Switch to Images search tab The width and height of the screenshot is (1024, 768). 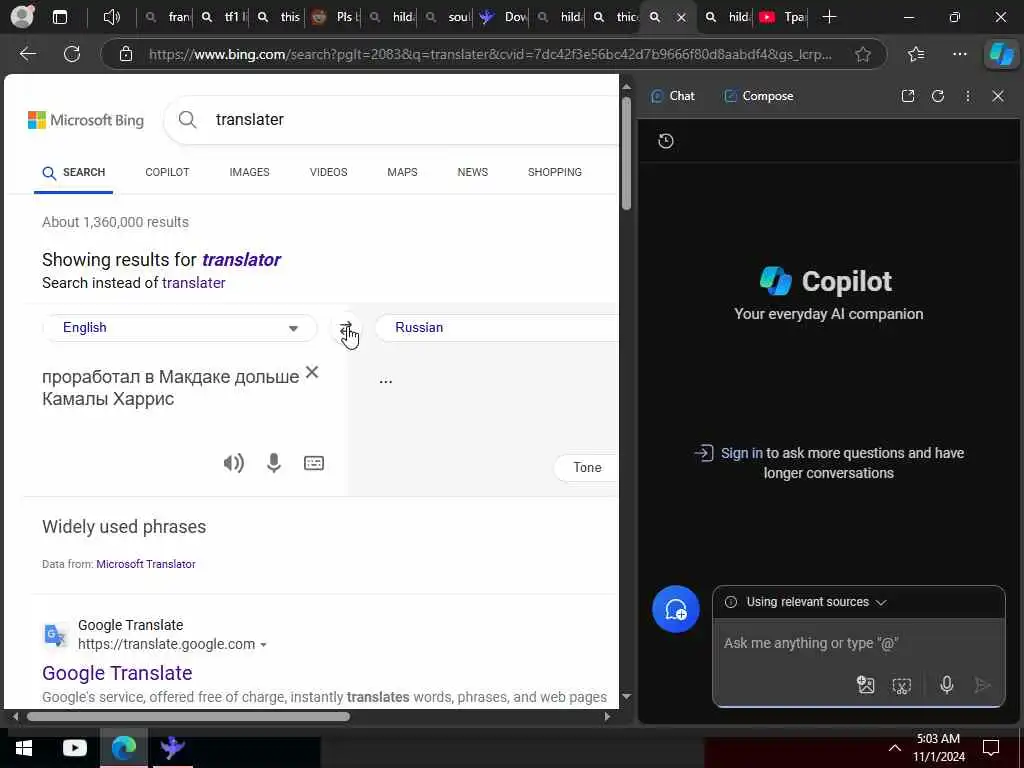pos(249,172)
